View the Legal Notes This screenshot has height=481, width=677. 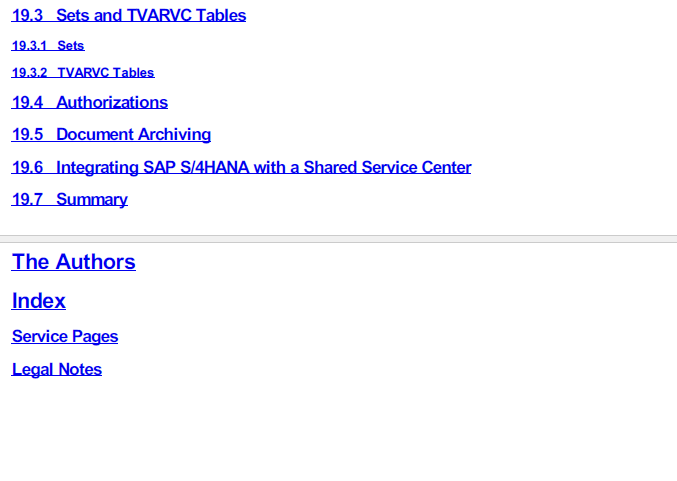pyautogui.click(x=57, y=369)
